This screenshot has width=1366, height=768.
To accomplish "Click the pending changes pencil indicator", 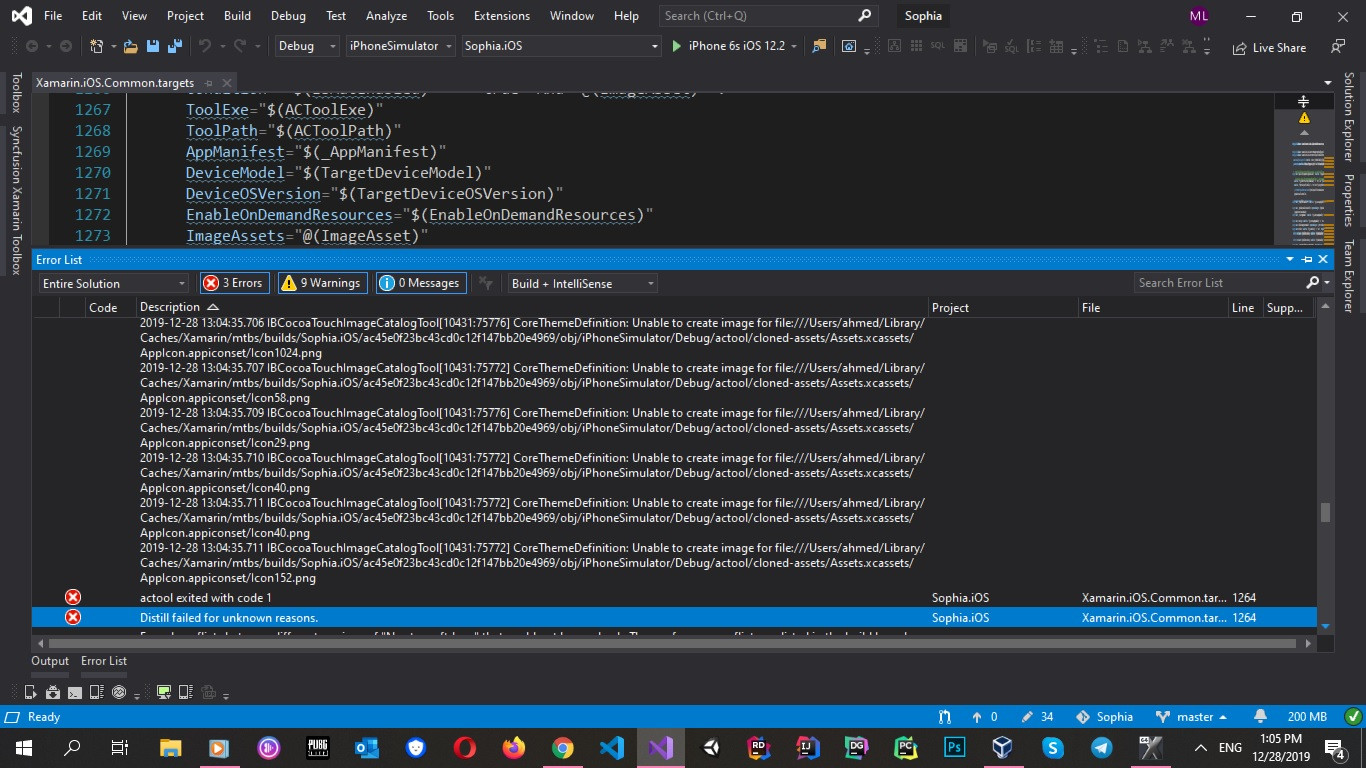I will [x=1037, y=717].
